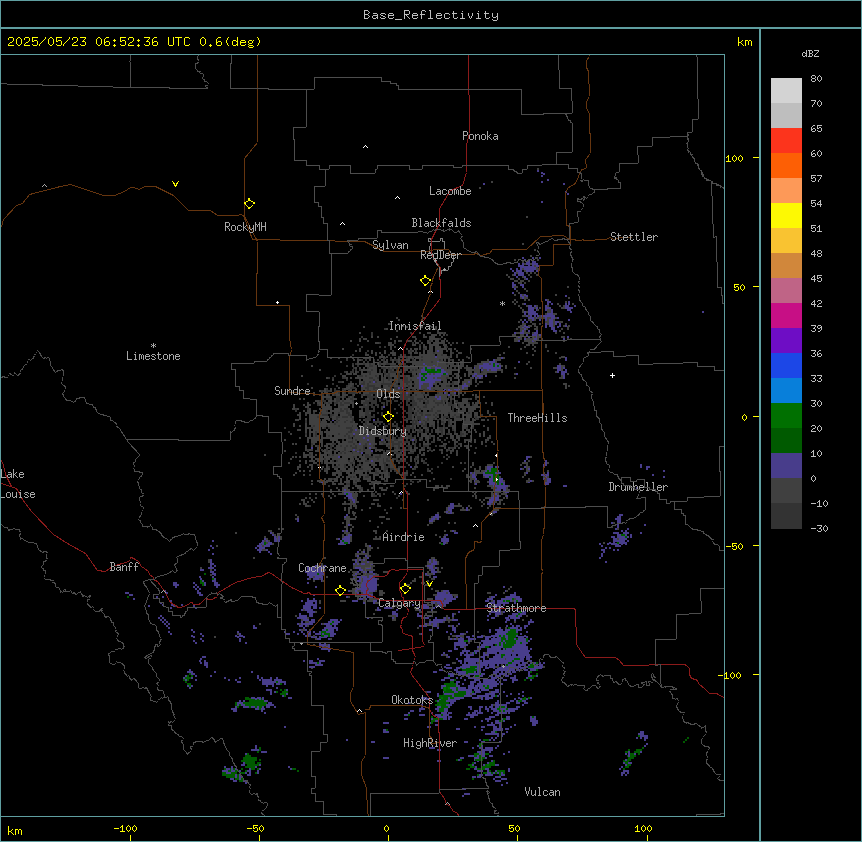Click the yellow diamond marker above Calgary label
Viewport: 862px width, 842px height.
(x=405, y=589)
